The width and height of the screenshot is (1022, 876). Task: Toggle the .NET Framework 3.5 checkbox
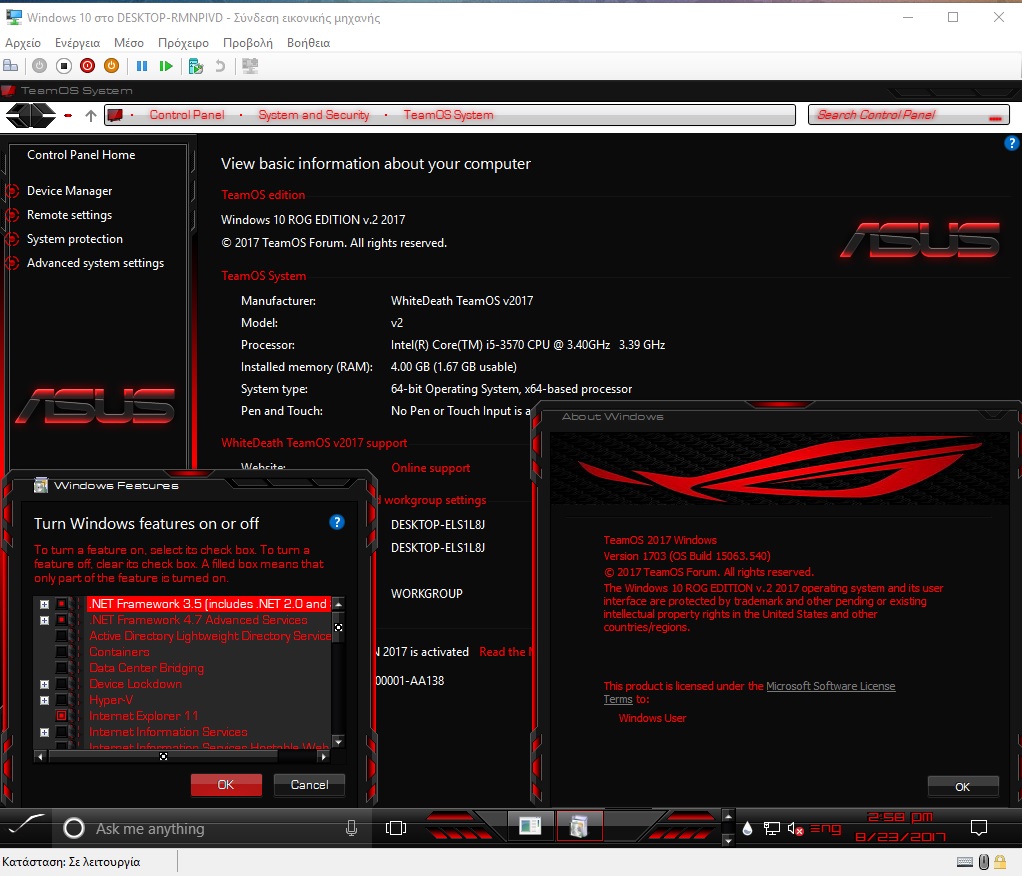(61, 604)
